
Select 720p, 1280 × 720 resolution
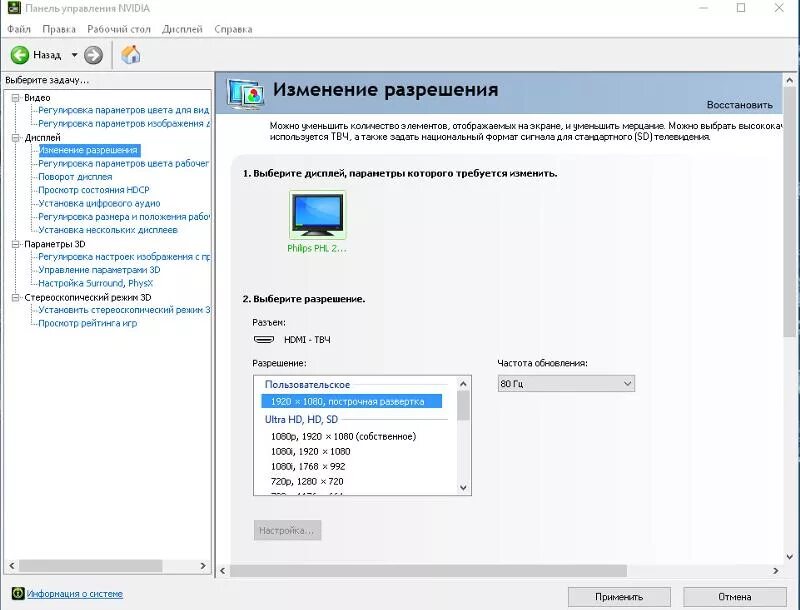coord(307,481)
